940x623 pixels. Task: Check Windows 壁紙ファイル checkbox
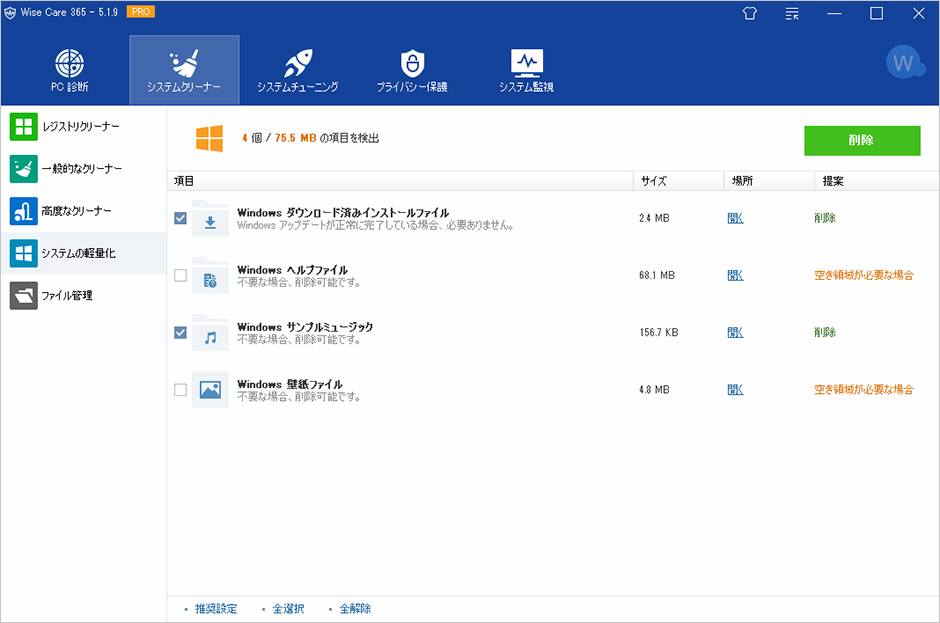tap(180, 390)
